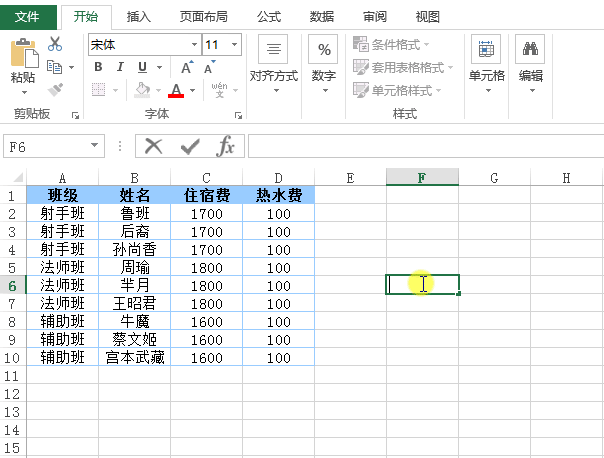Select row 12 header
Screen dimensions: 604x458
pos(12,394)
